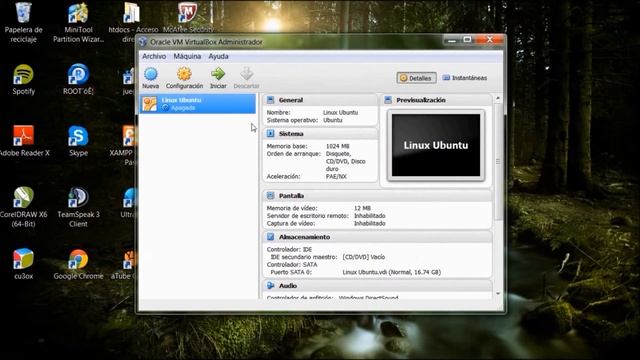Click '[CD/DVD] Vacío' entry
Viewport: 640px width, 360px height.
364,257
